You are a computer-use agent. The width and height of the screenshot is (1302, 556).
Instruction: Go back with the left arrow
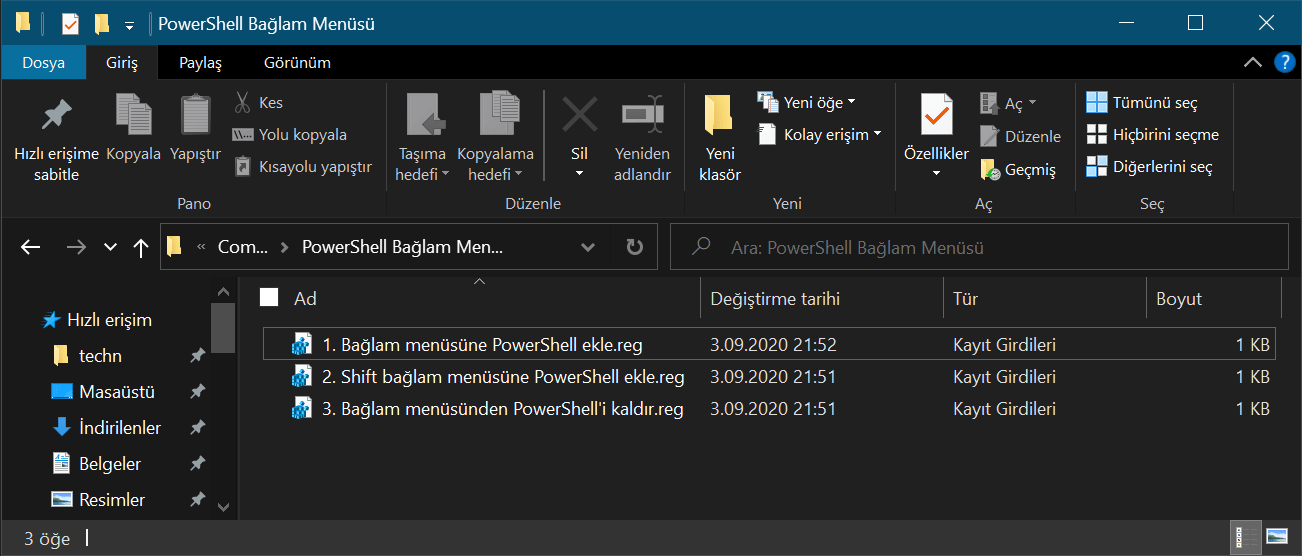[x=31, y=247]
